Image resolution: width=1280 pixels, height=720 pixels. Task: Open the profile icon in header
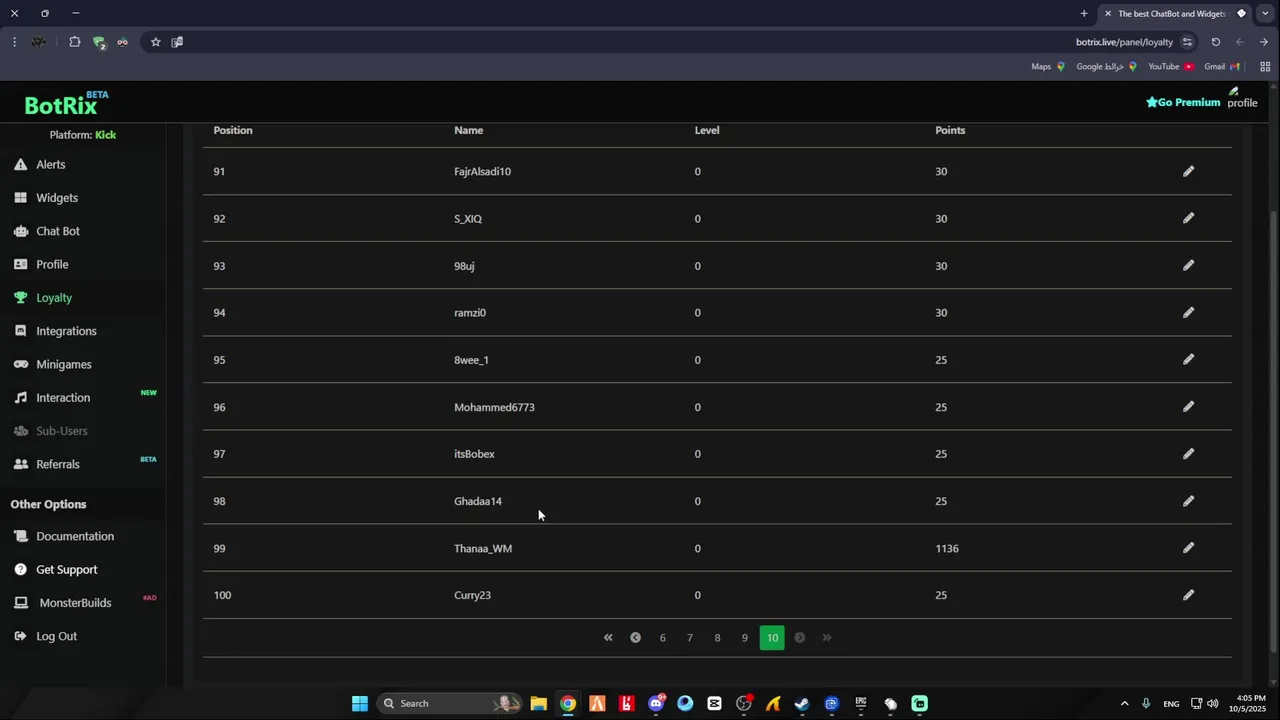(x=1242, y=97)
